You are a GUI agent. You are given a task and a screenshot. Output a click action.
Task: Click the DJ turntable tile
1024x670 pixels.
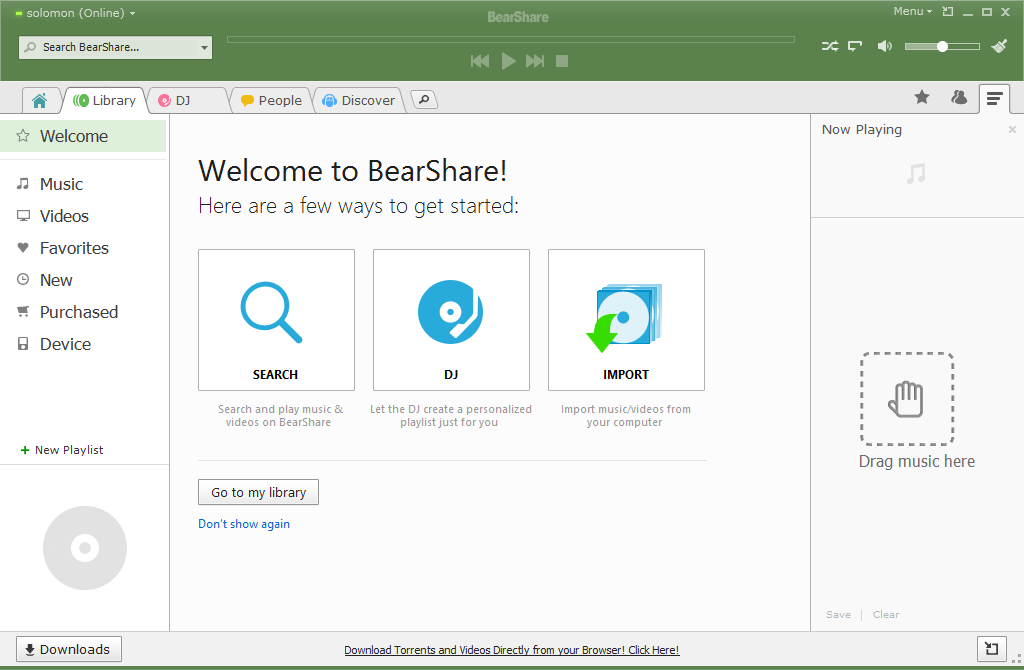[x=451, y=320]
